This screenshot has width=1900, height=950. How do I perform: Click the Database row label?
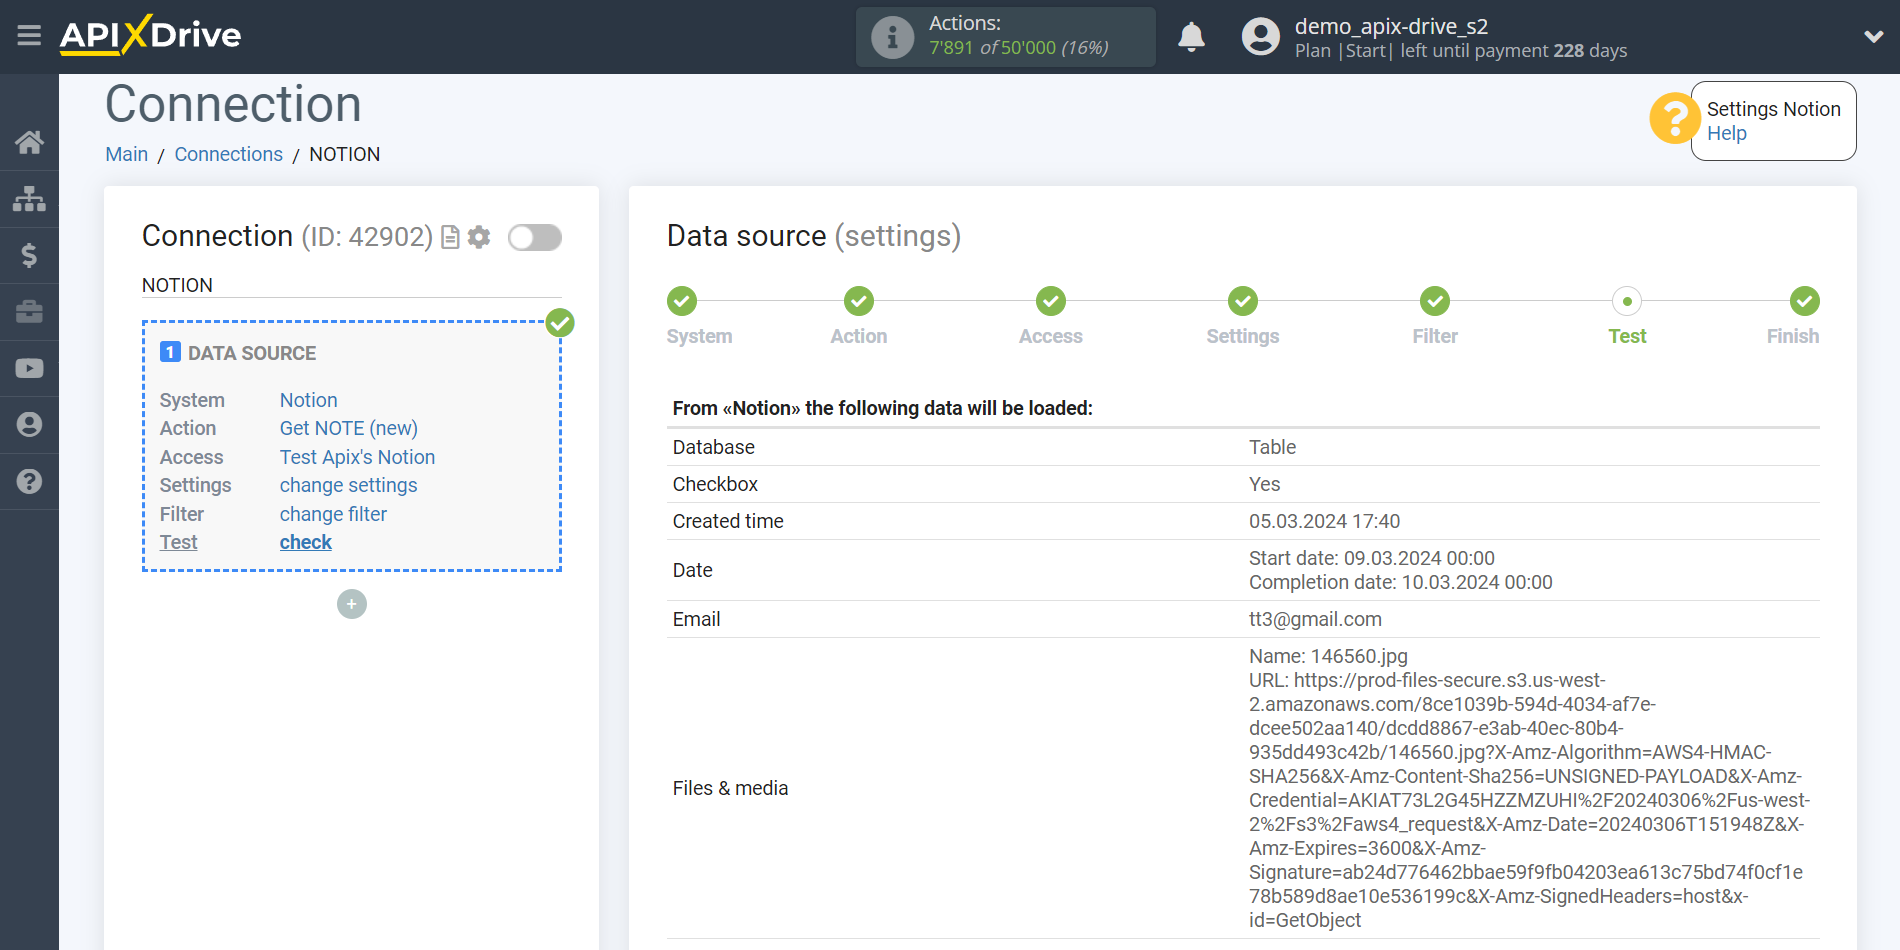[x=713, y=447]
